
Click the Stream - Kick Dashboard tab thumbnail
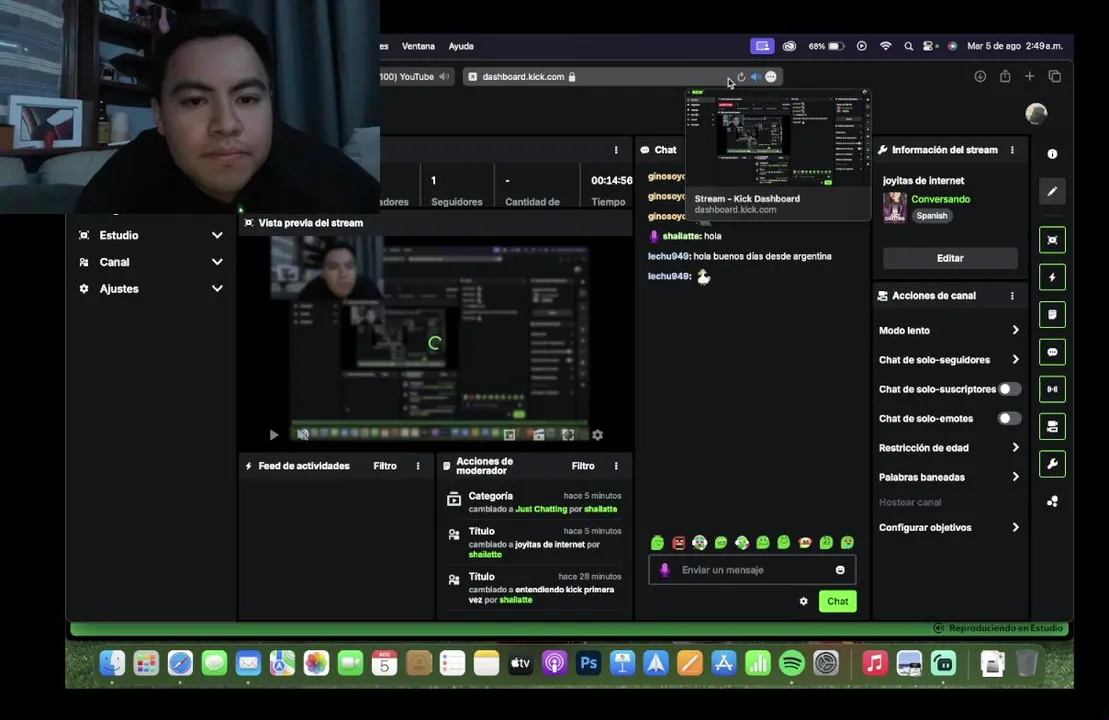[778, 153]
